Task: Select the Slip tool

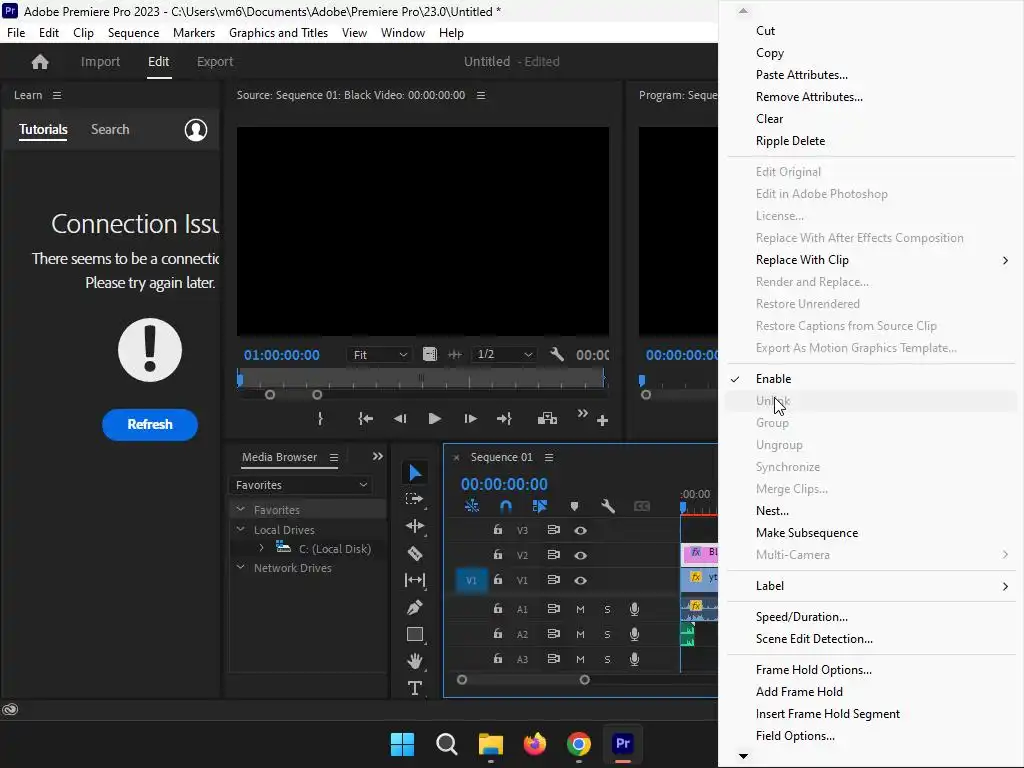Action: [x=415, y=580]
